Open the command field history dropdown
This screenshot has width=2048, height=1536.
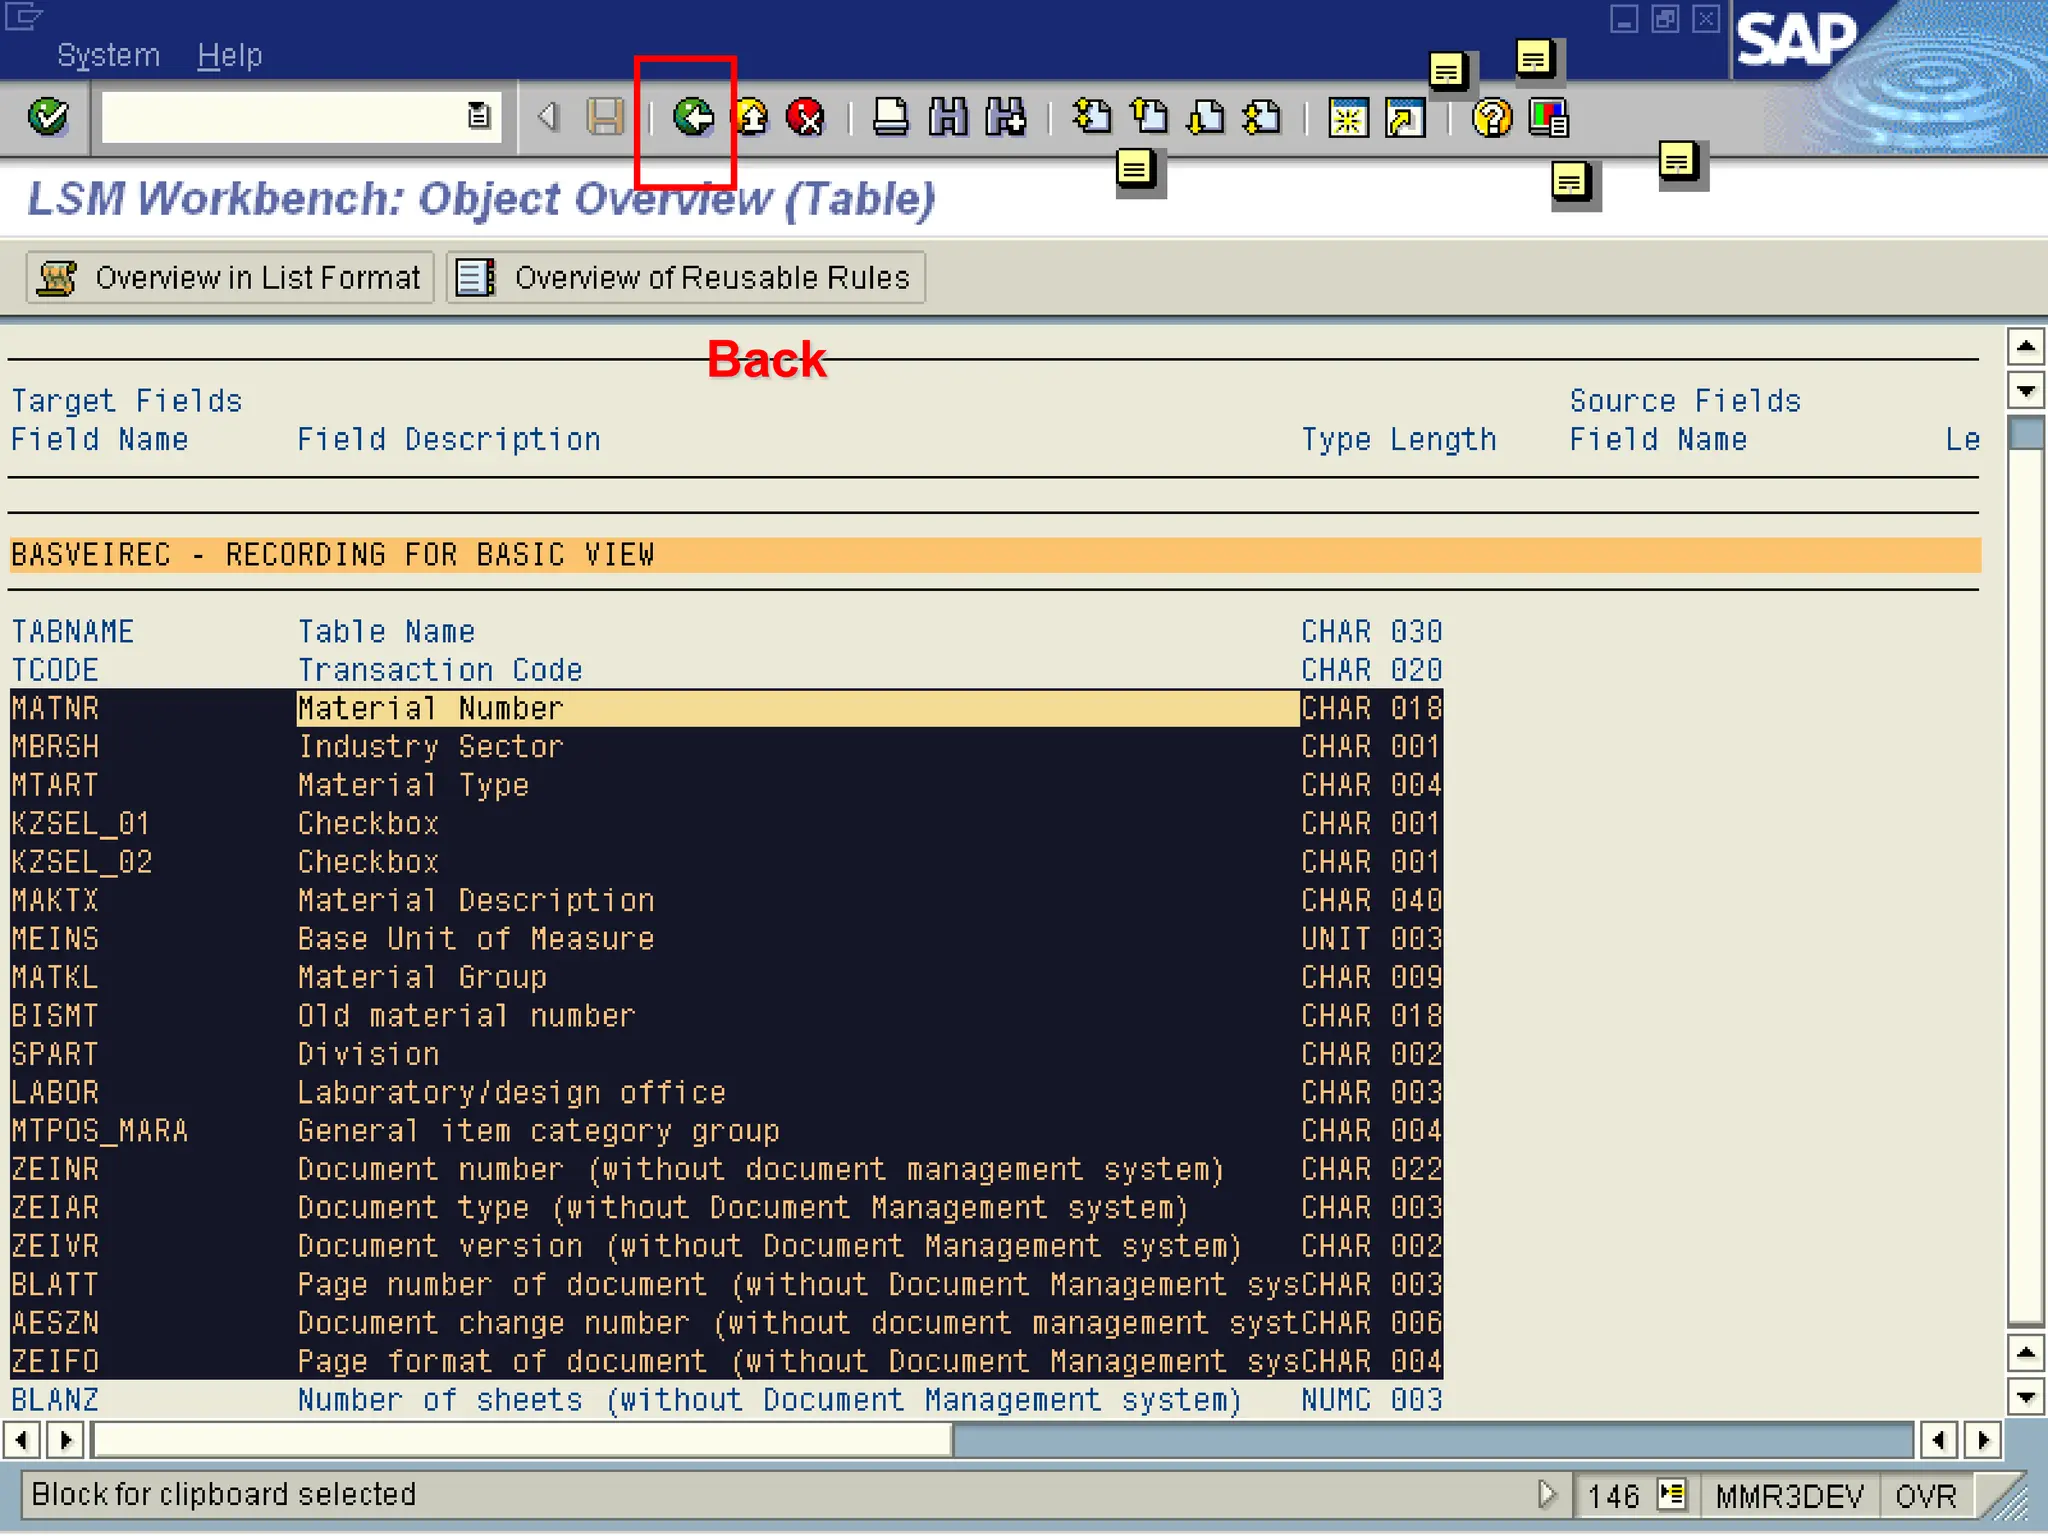(x=479, y=117)
